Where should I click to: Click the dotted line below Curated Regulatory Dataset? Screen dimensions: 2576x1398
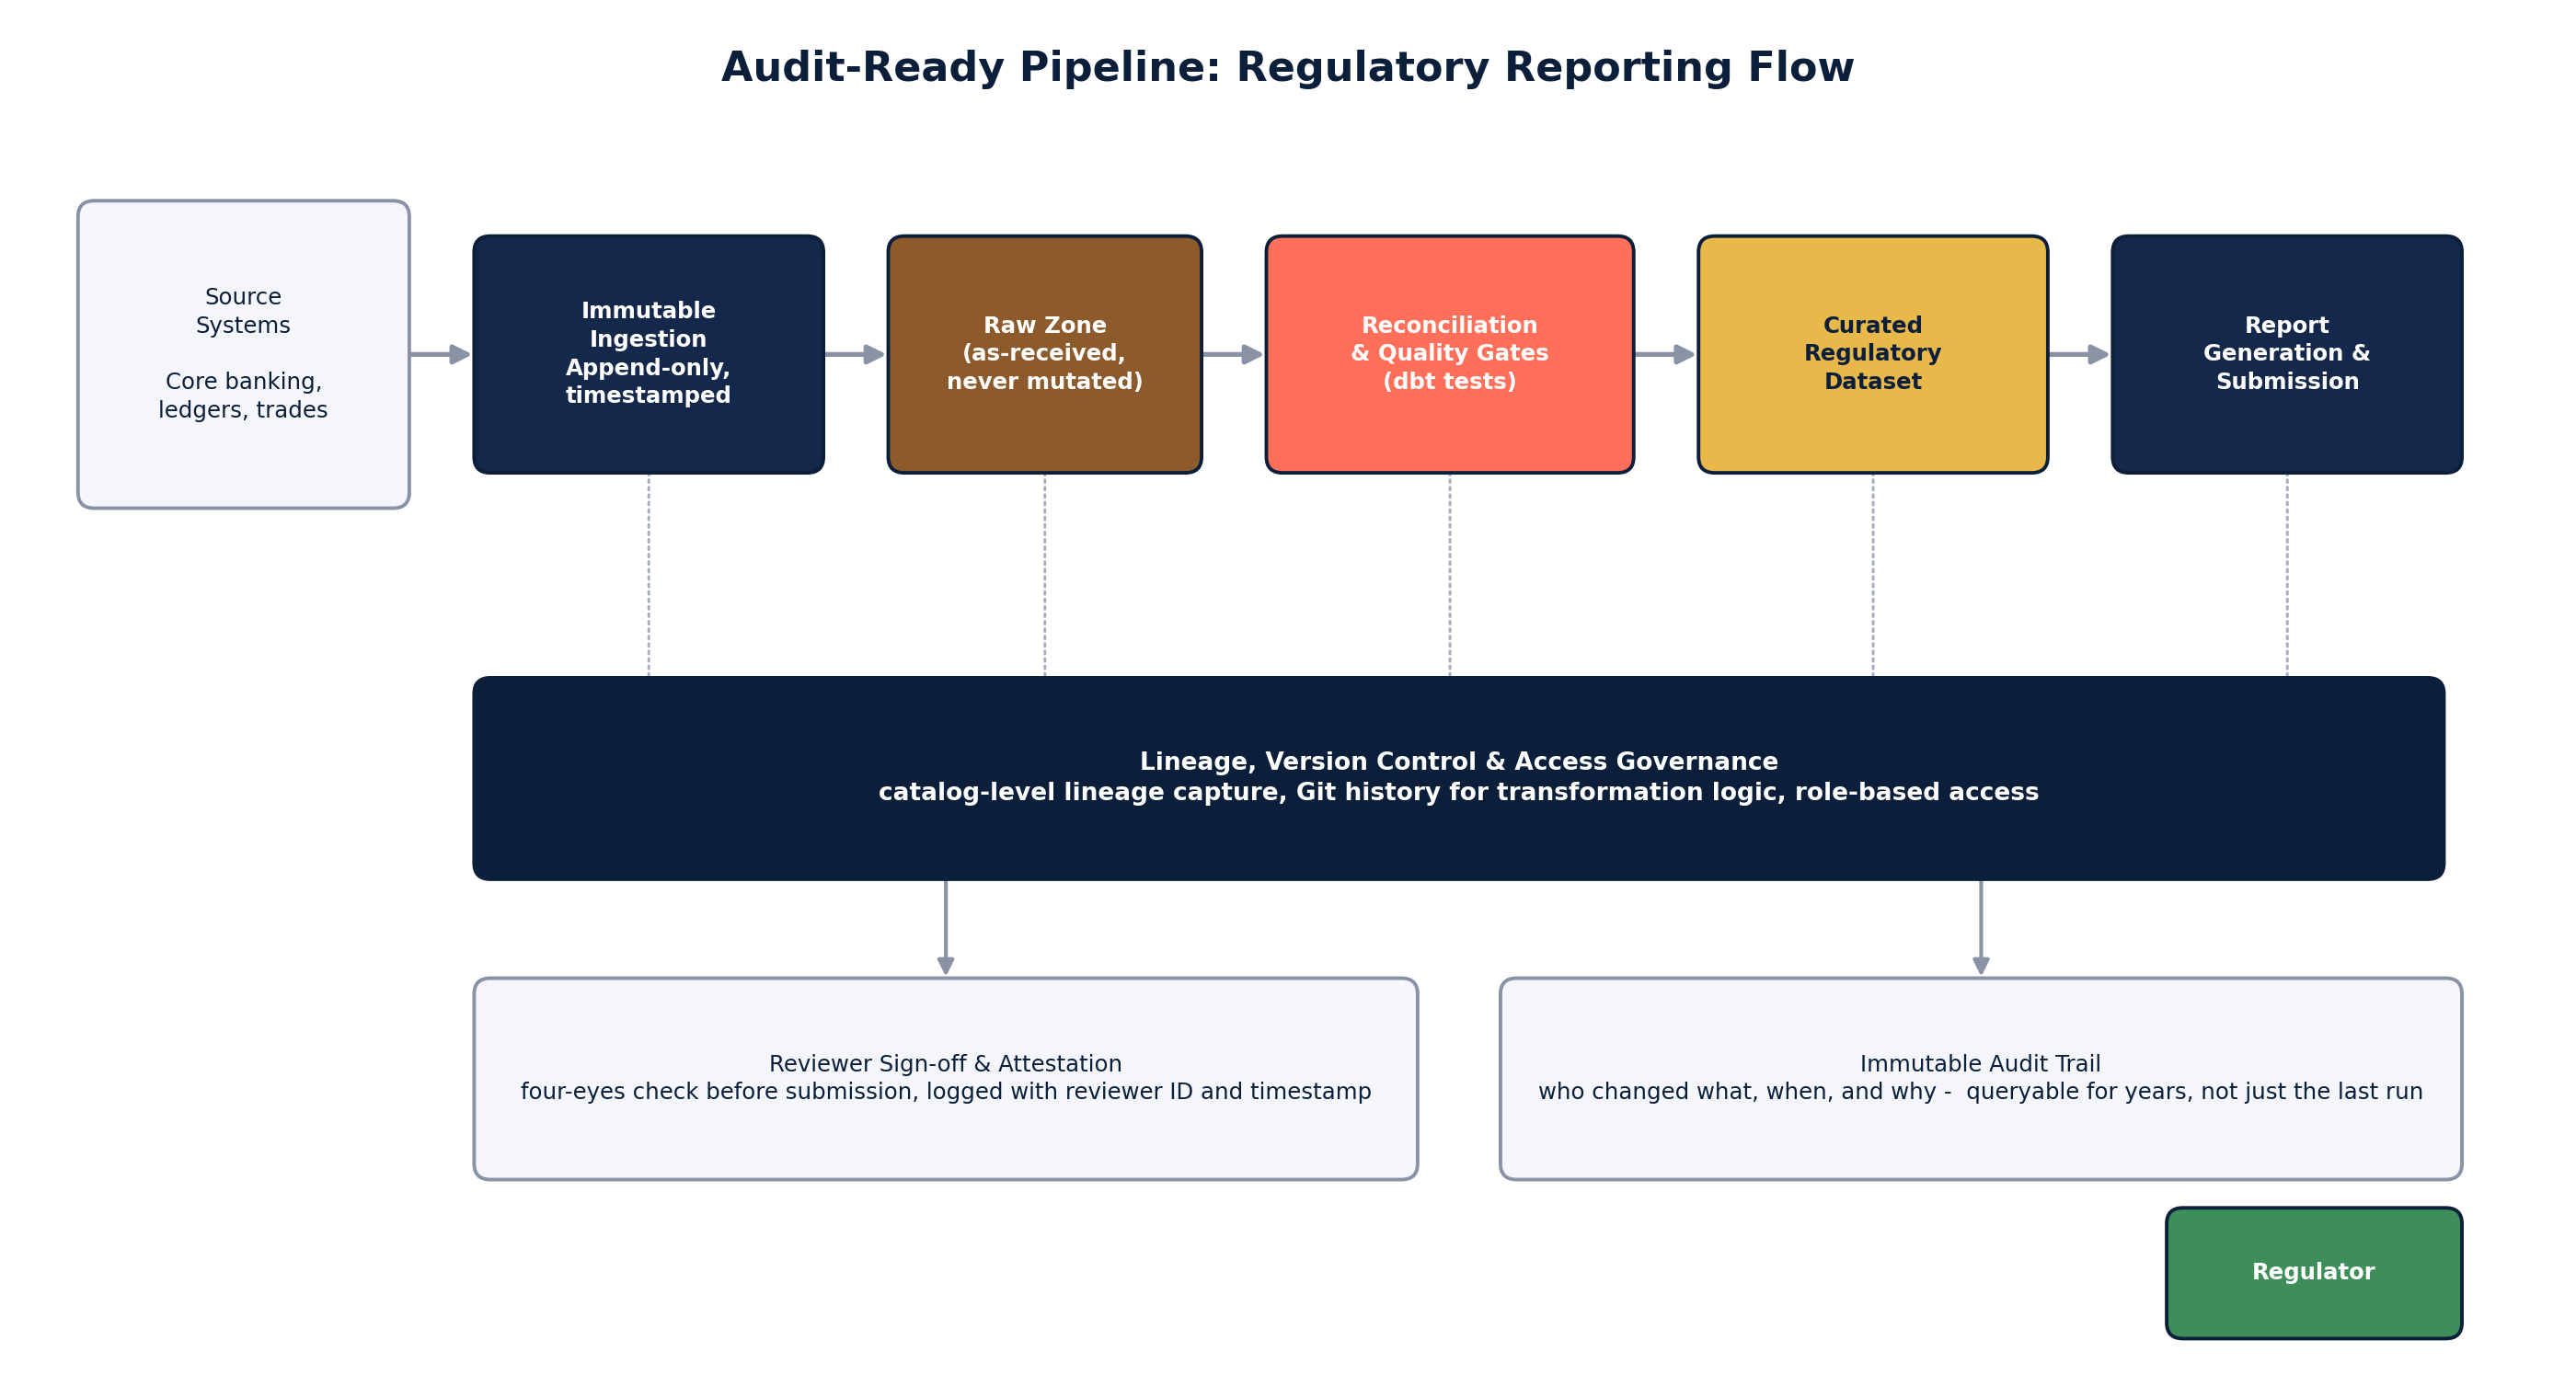pos(1872,575)
